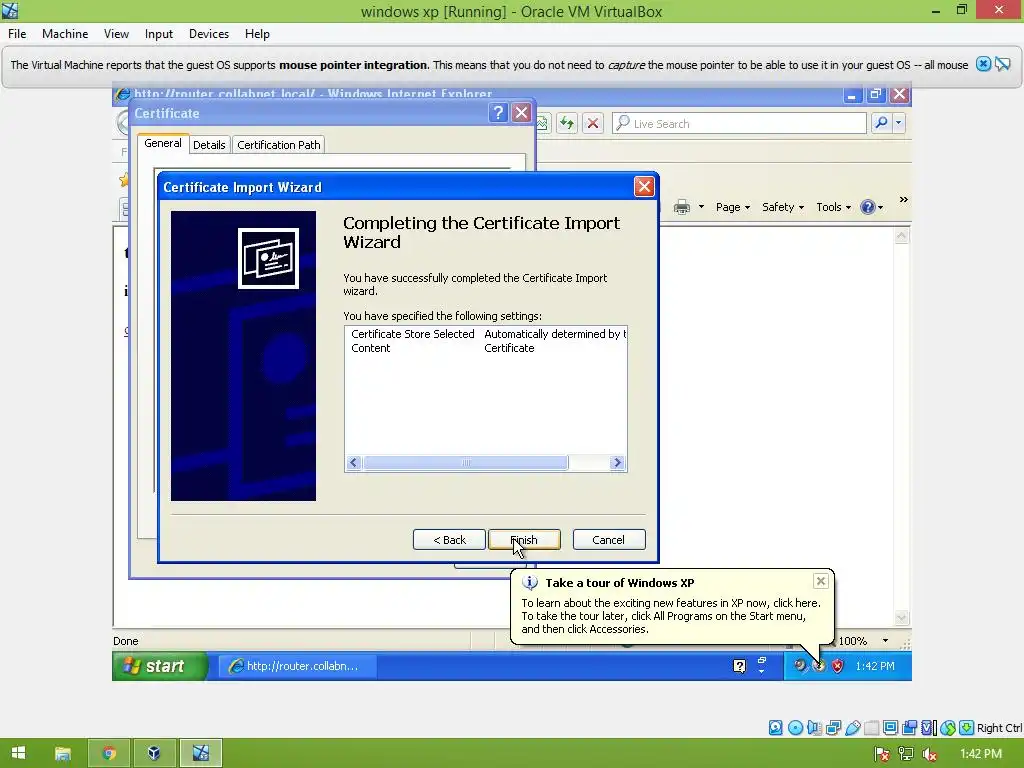Open the print options dropdown arrow
Image resolution: width=1024 pixels, height=768 pixels.
(701, 207)
